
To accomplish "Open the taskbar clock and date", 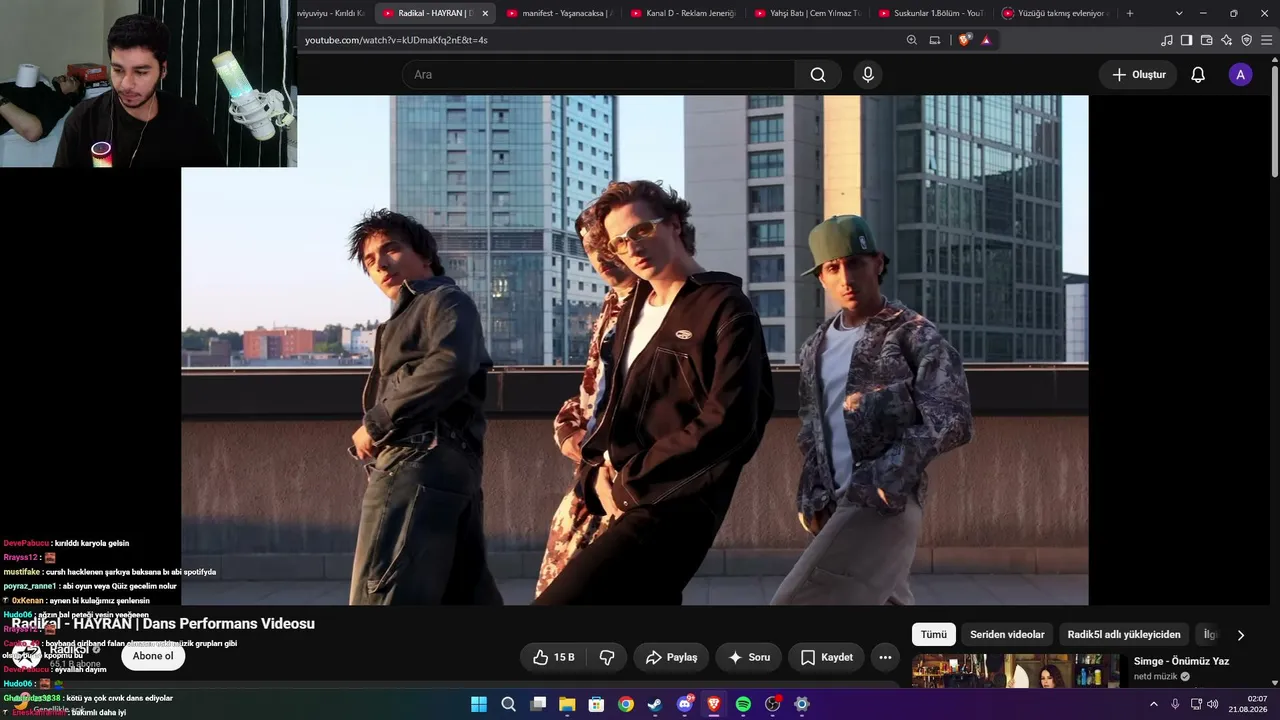I will pos(1249,704).
